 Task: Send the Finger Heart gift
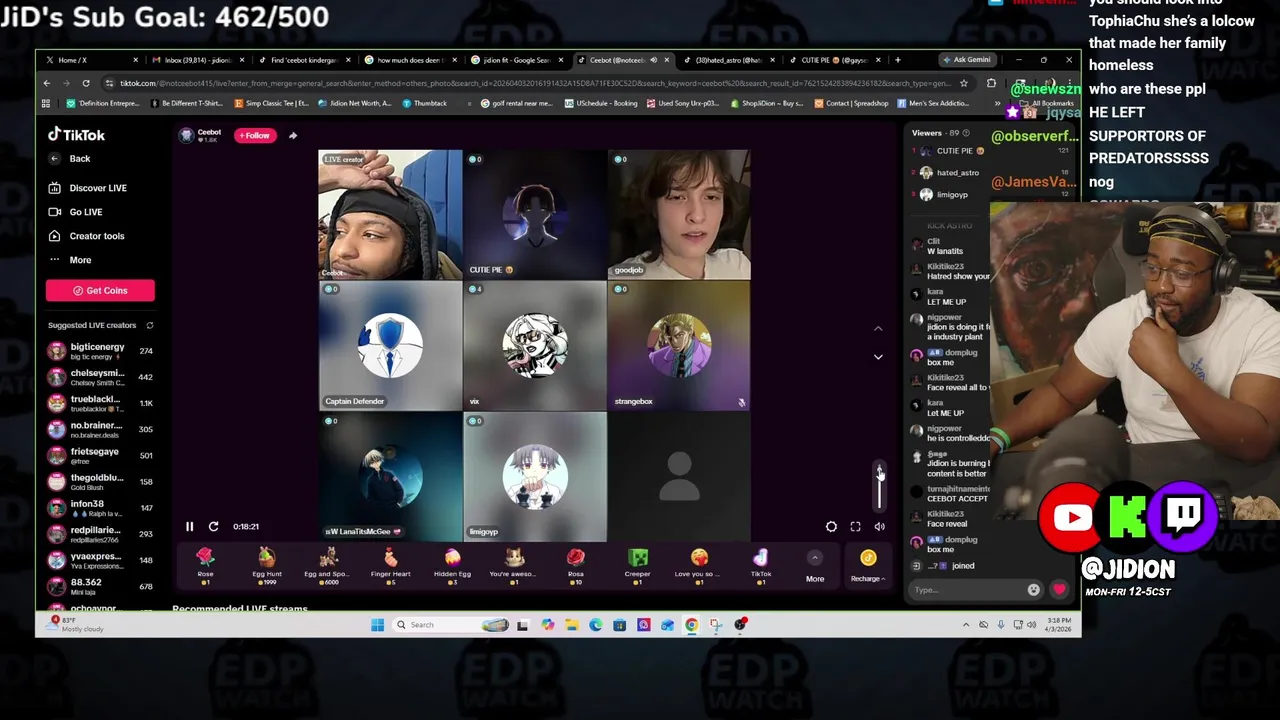tap(390, 565)
